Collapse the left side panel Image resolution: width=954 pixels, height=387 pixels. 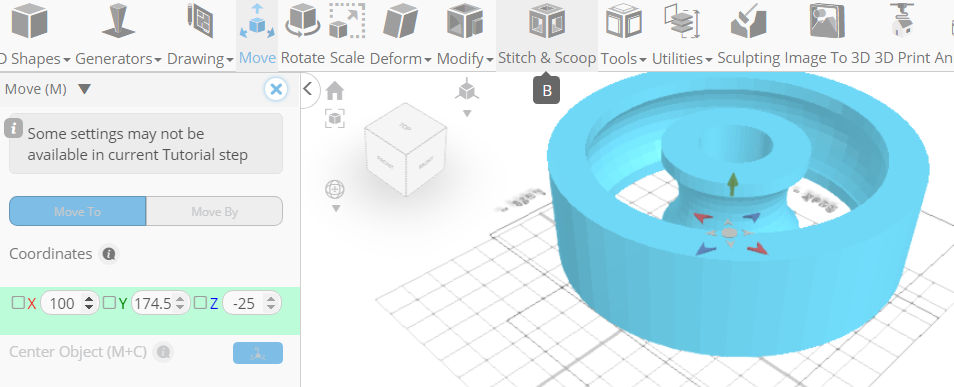tap(307, 89)
